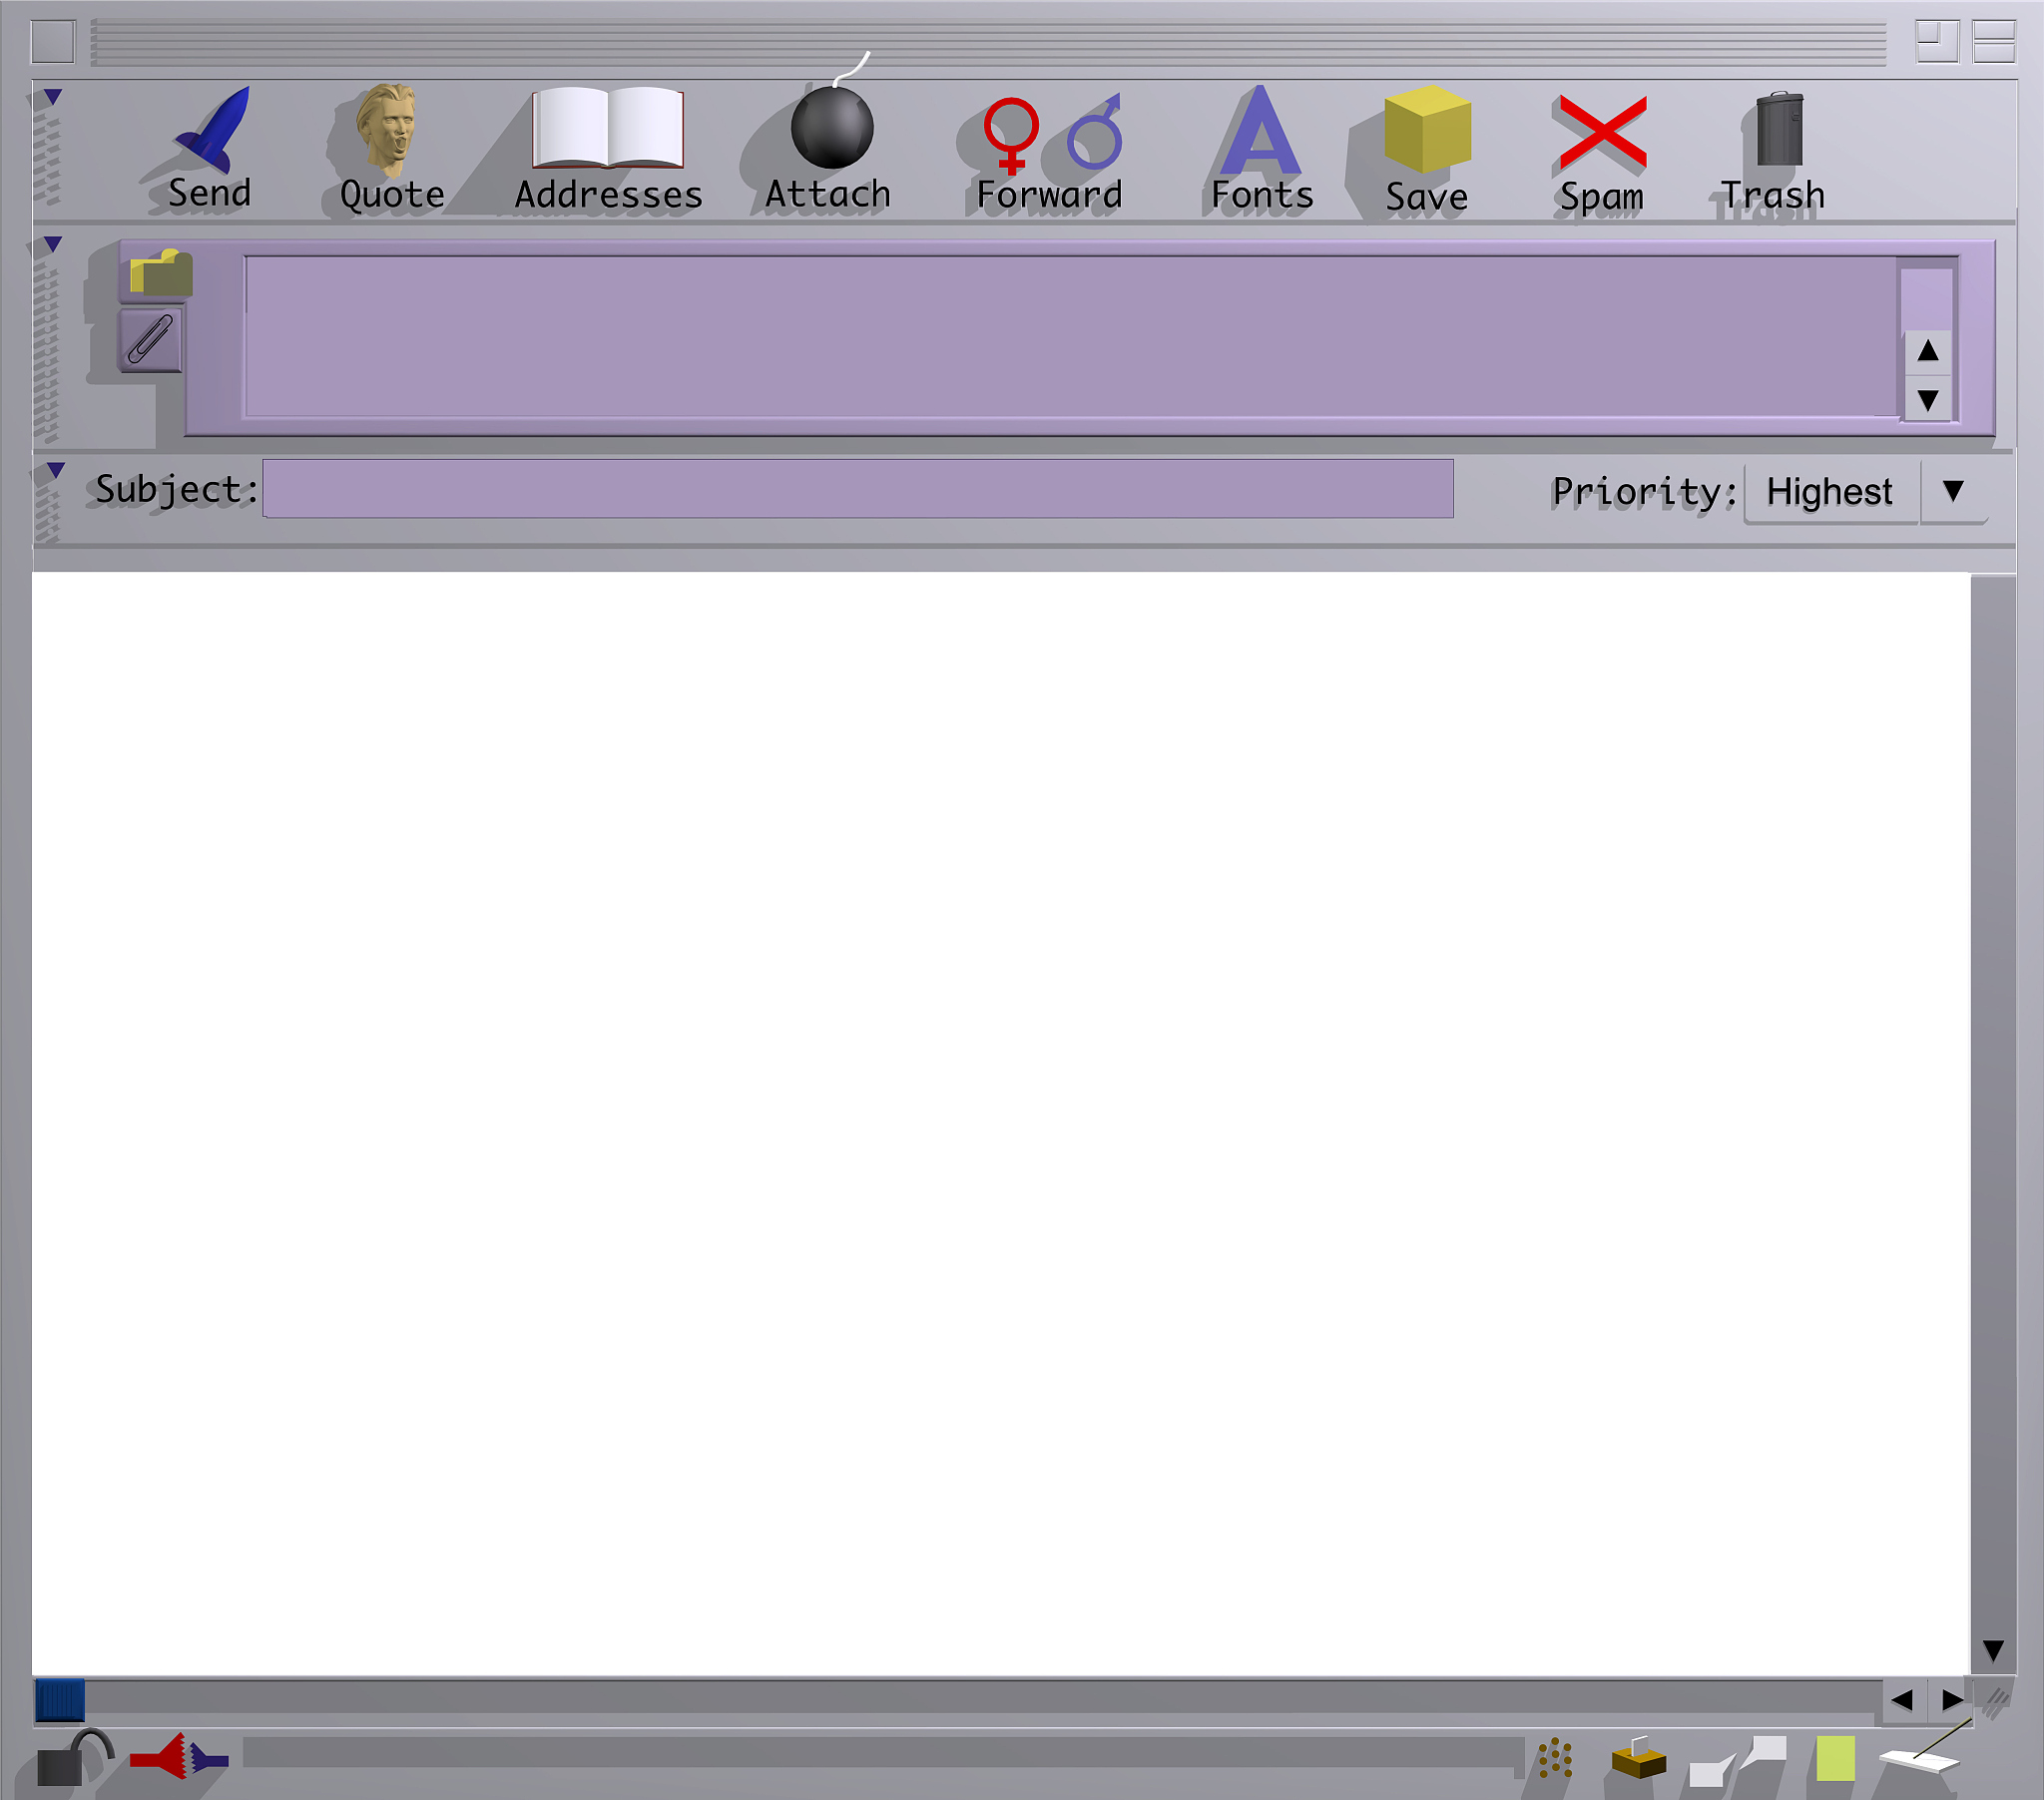This screenshot has height=1800, width=2044.
Task: Collapse the Subject row triangle
Action: (56, 469)
